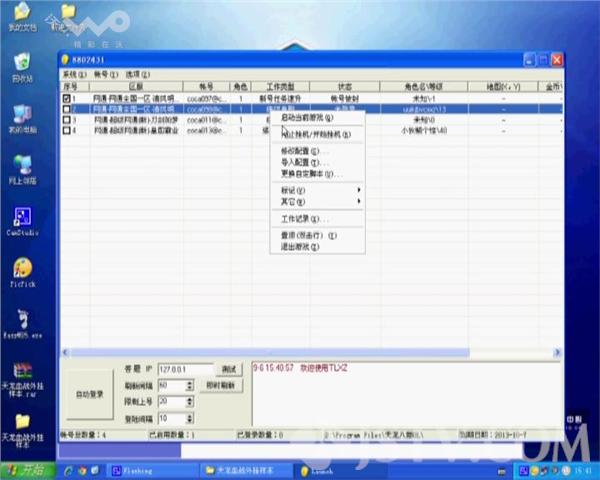Choose 修改配置 in the context menu
The width and height of the screenshot is (600, 480).
[304, 151]
